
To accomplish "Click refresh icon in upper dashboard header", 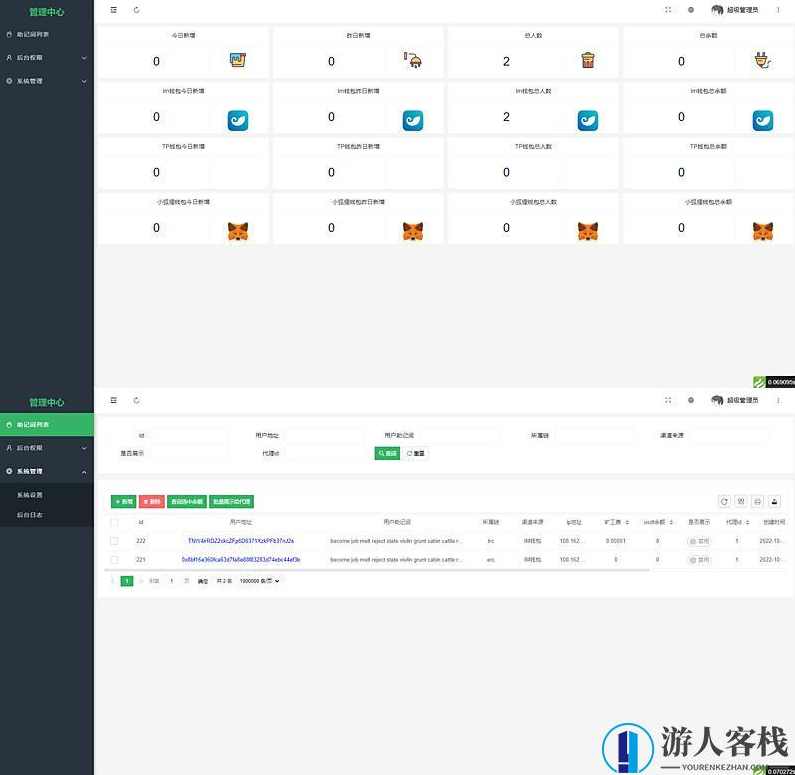I will 136,10.
